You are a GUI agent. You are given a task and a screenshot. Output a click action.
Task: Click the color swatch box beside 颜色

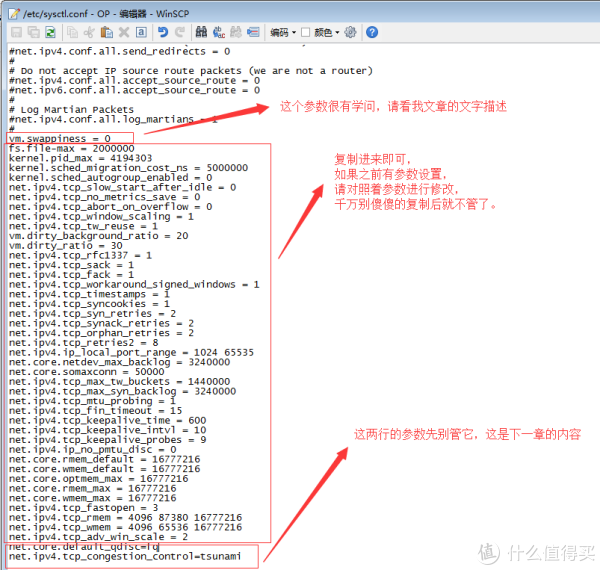(x=306, y=32)
